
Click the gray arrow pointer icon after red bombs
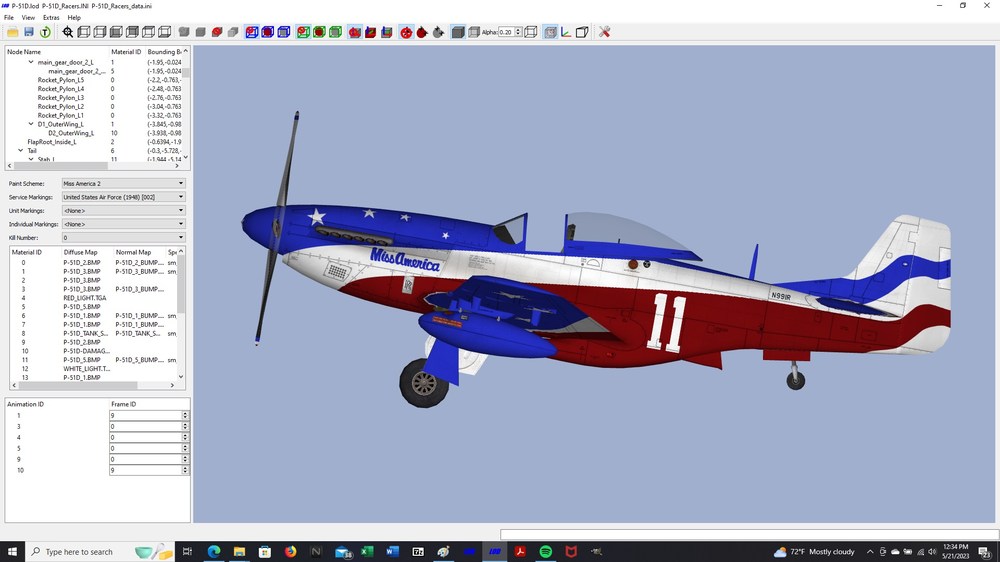[438, 32]
